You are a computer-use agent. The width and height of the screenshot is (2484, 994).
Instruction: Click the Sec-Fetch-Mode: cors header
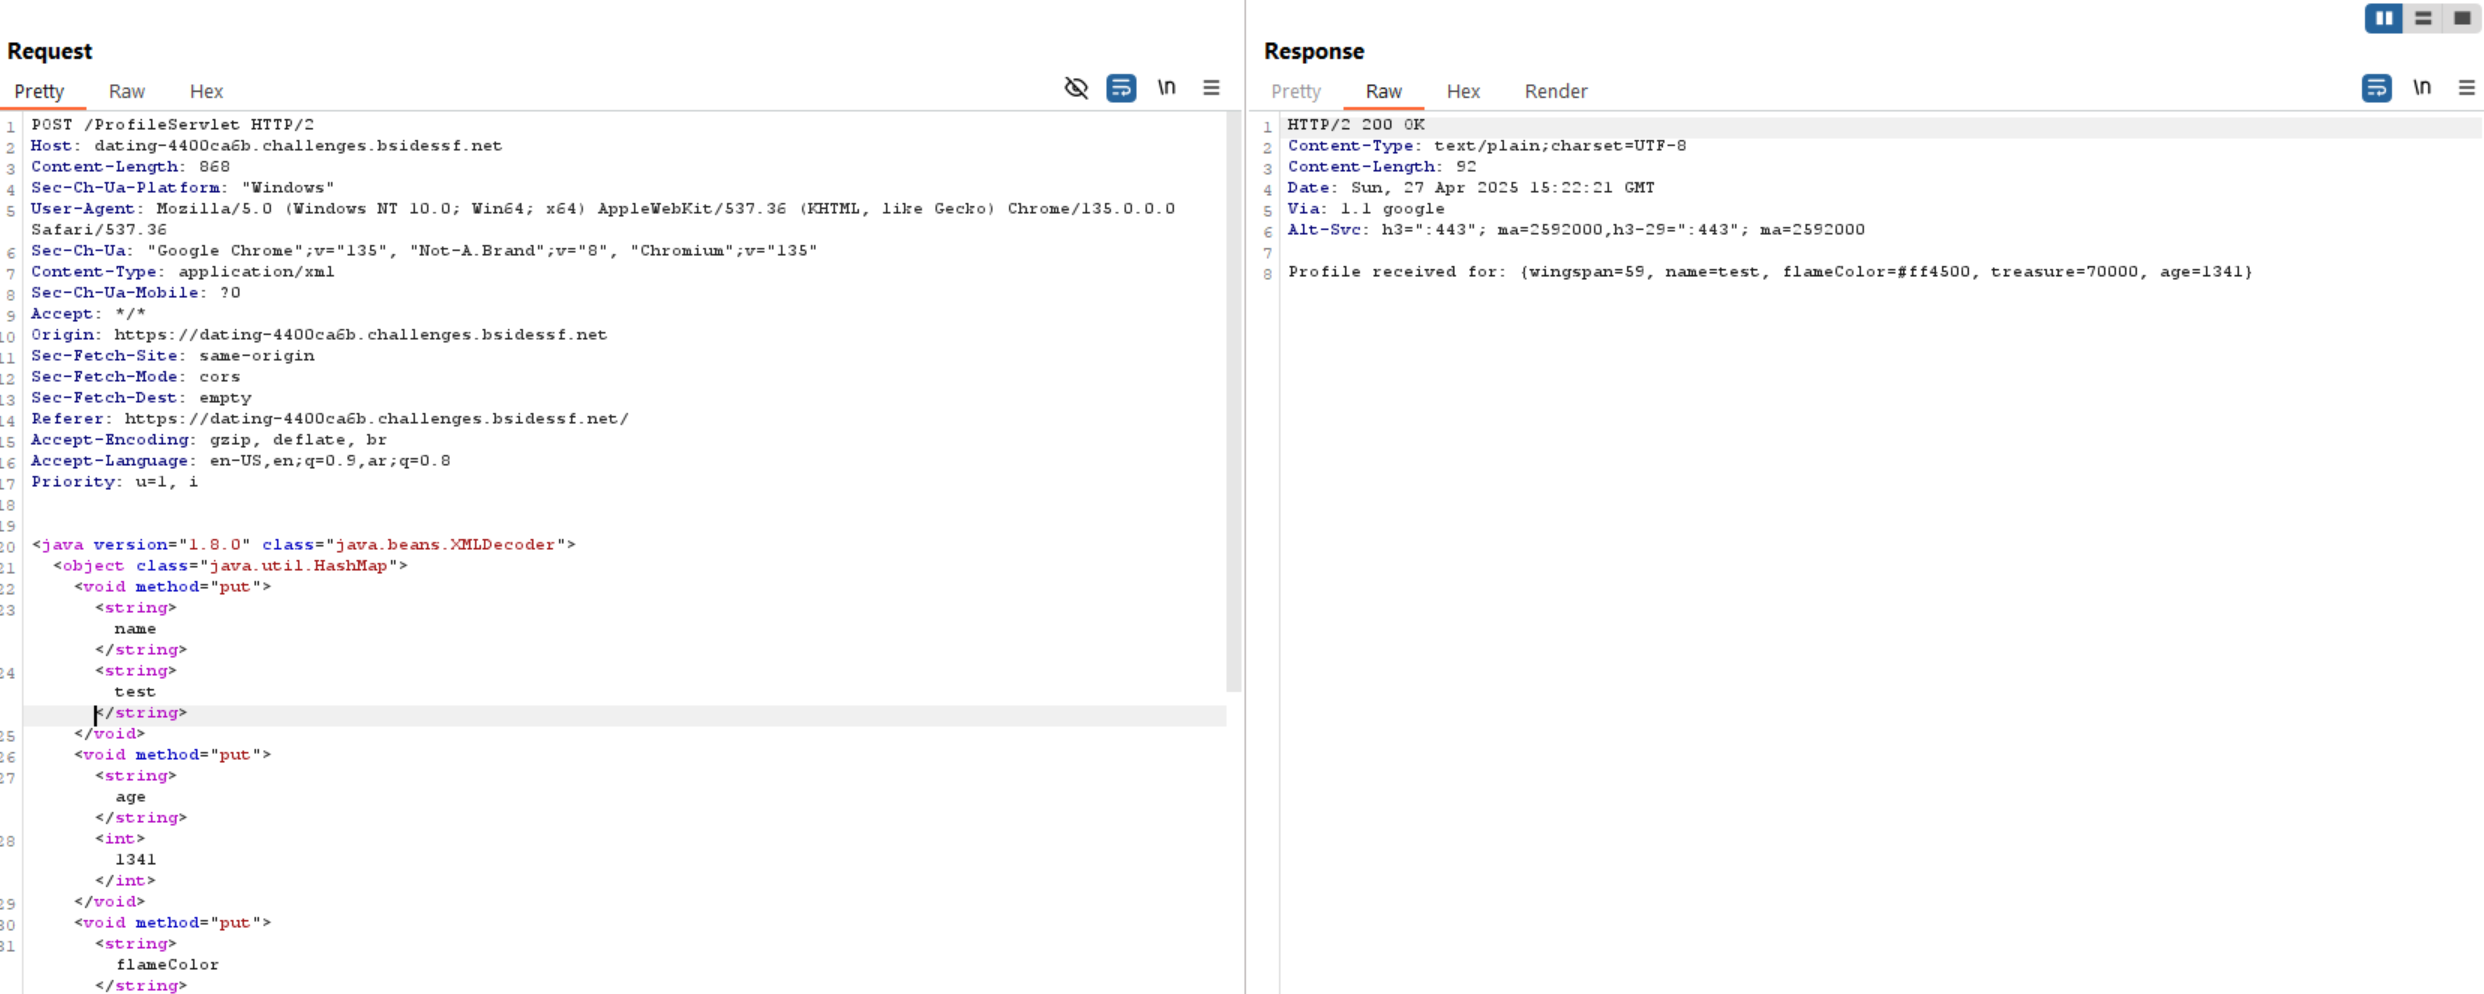pos(135,377)
